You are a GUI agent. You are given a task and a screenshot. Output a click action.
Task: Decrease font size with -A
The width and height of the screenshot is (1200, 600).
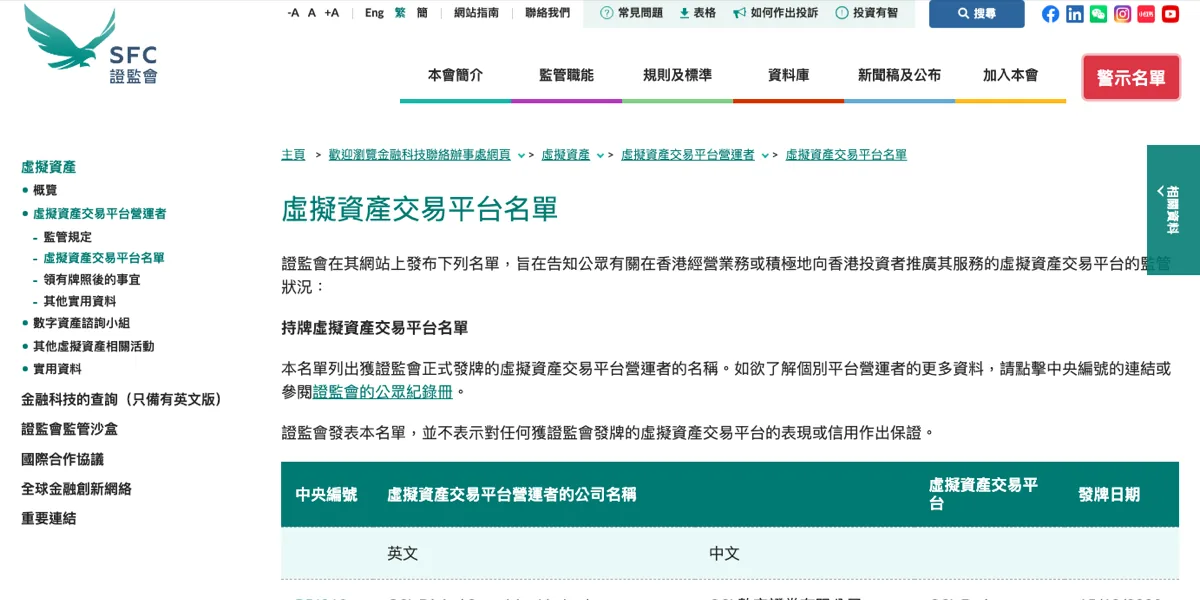point(293,13)
